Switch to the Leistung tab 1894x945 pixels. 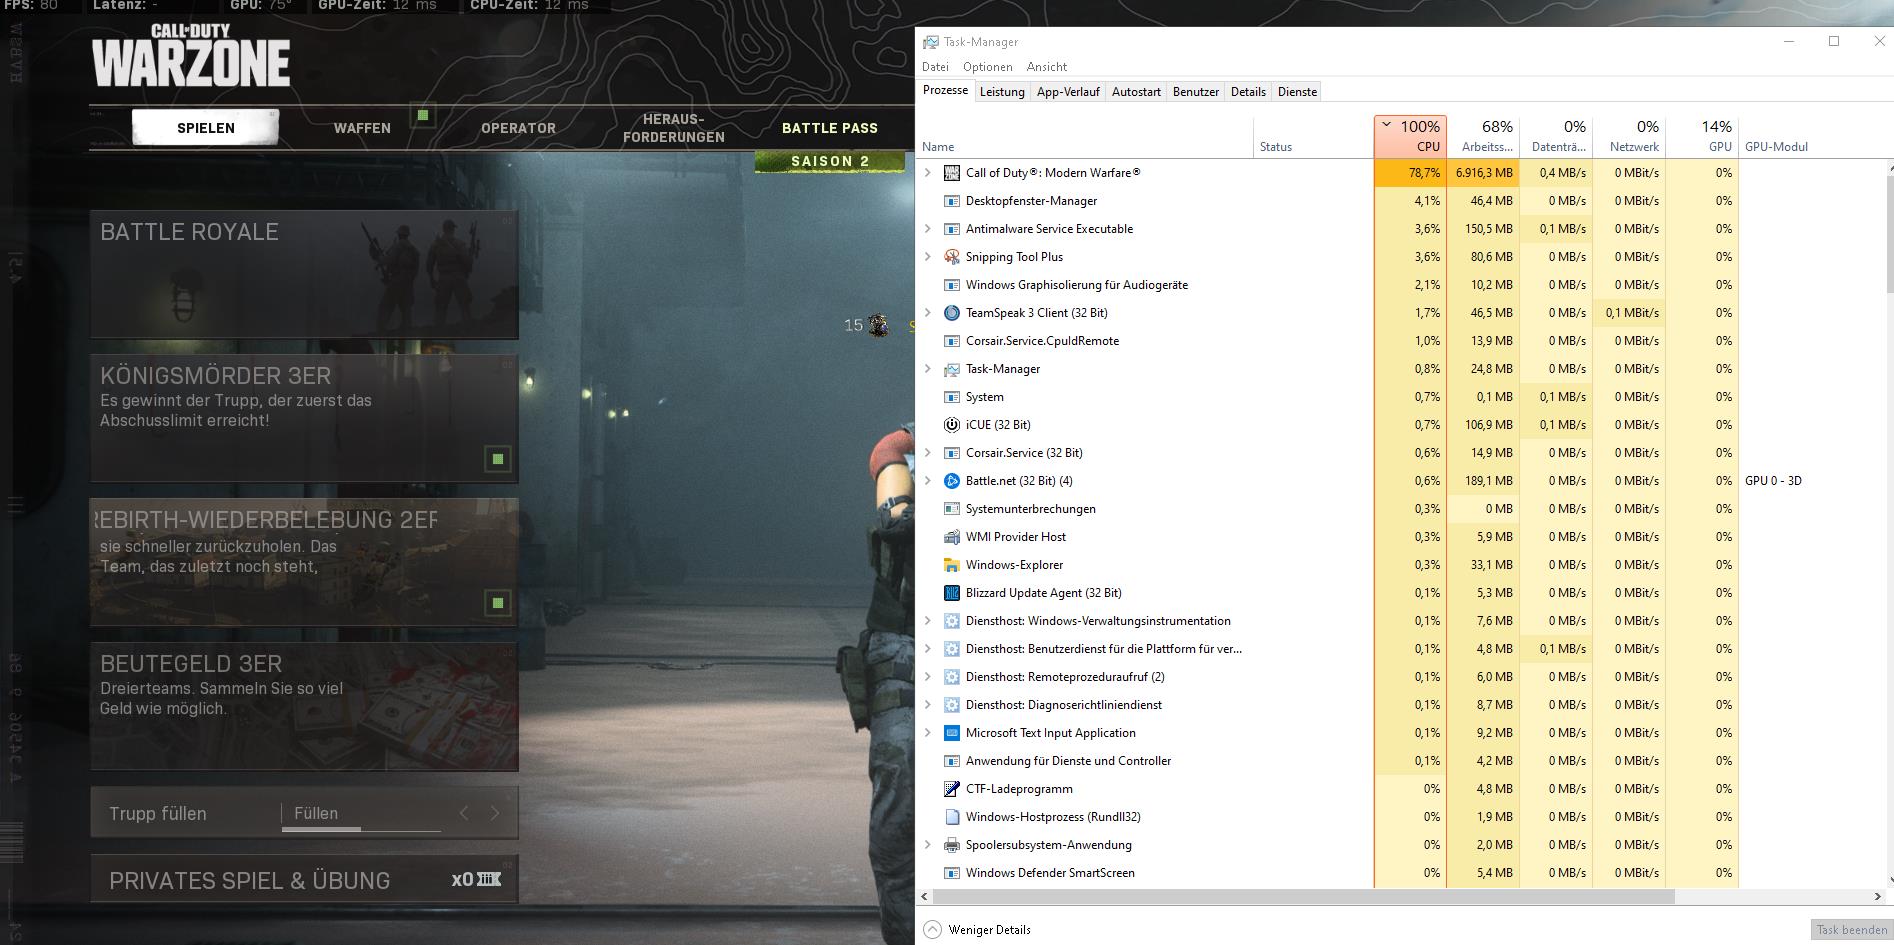tap(1002, 92)
